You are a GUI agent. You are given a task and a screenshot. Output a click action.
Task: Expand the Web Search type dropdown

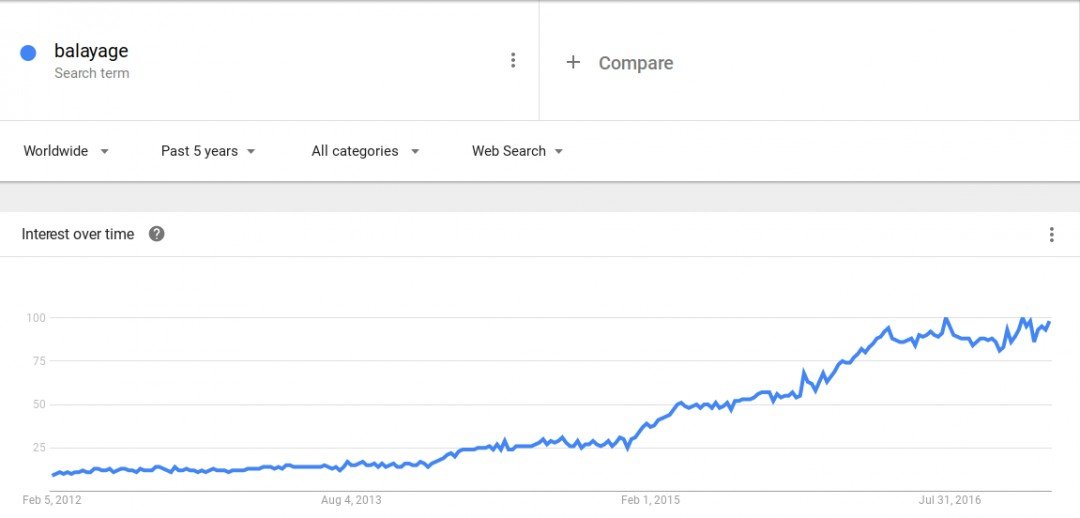coord(517,151)
